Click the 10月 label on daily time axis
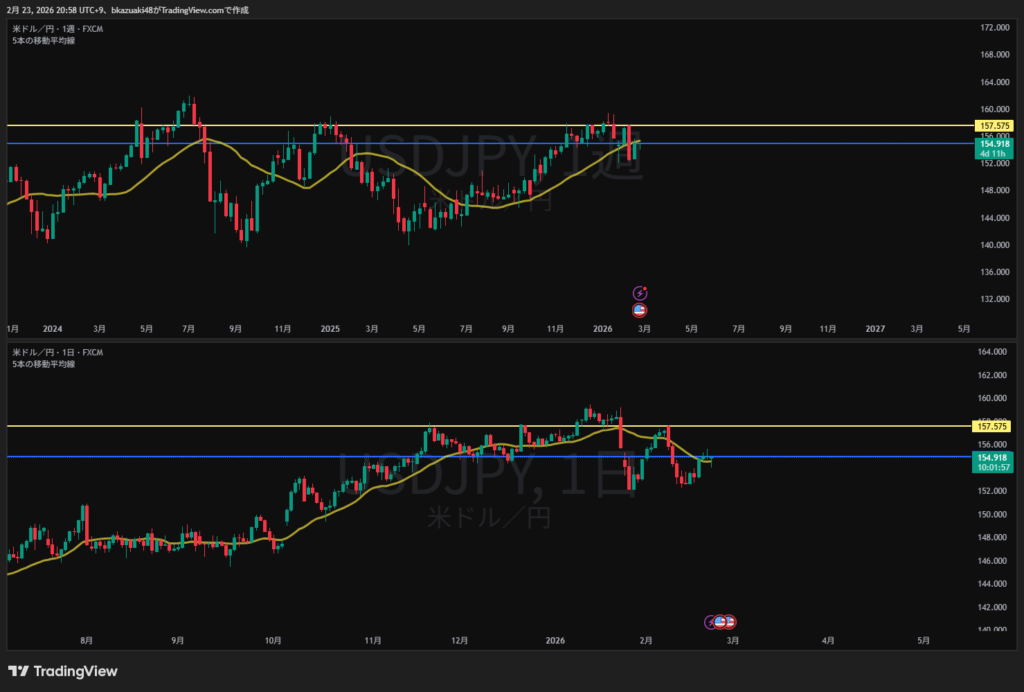This screenshot has width=1024, height=692. pos(273,640)
